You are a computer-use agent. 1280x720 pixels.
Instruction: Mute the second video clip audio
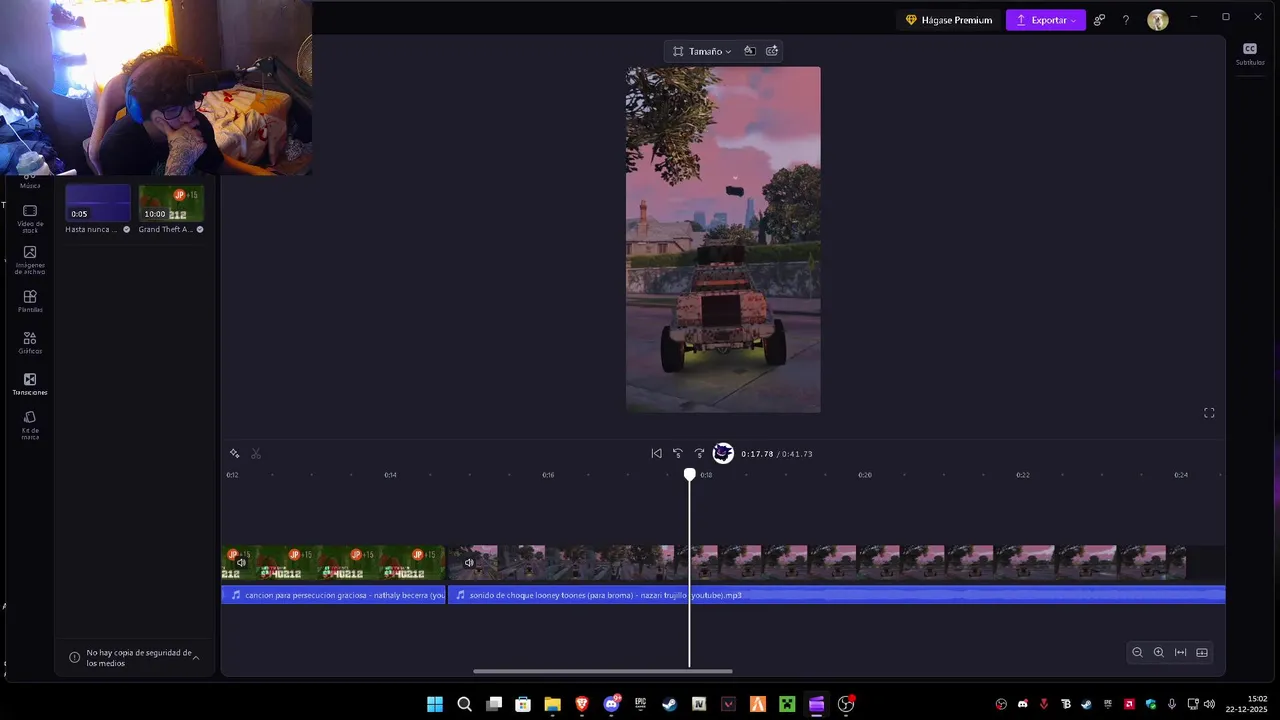469,563
